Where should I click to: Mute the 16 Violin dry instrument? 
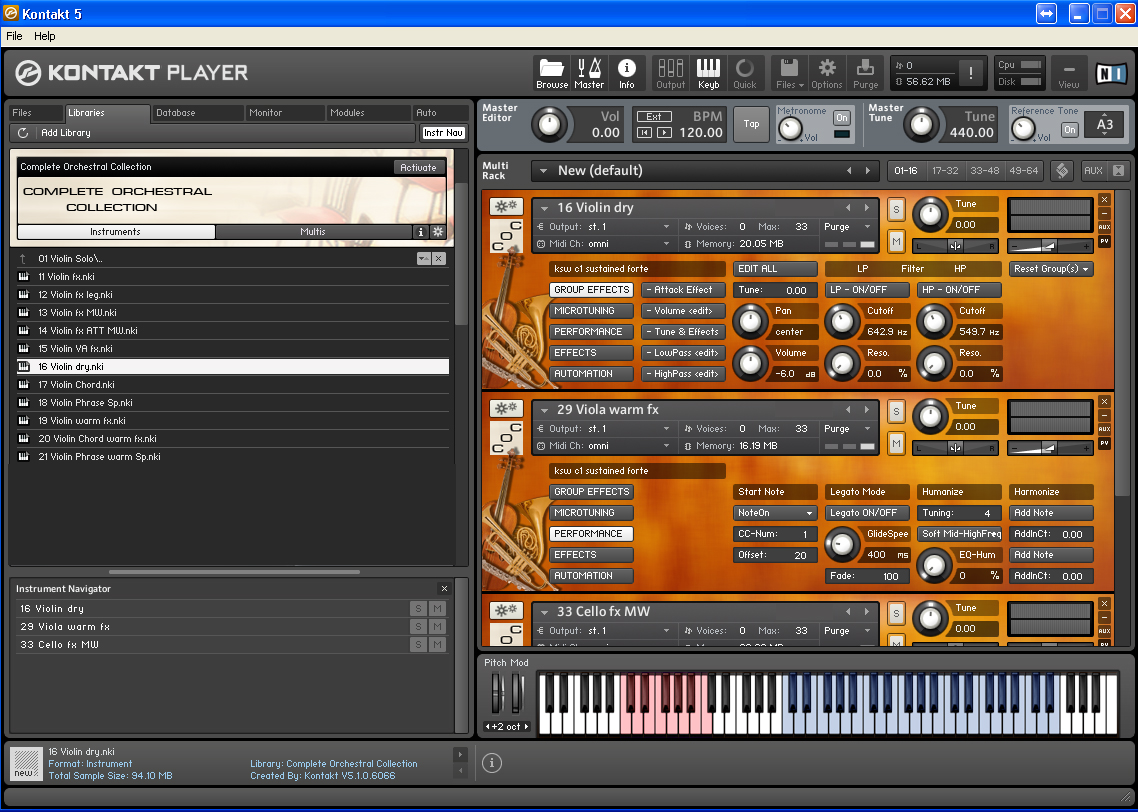point(896,242)
